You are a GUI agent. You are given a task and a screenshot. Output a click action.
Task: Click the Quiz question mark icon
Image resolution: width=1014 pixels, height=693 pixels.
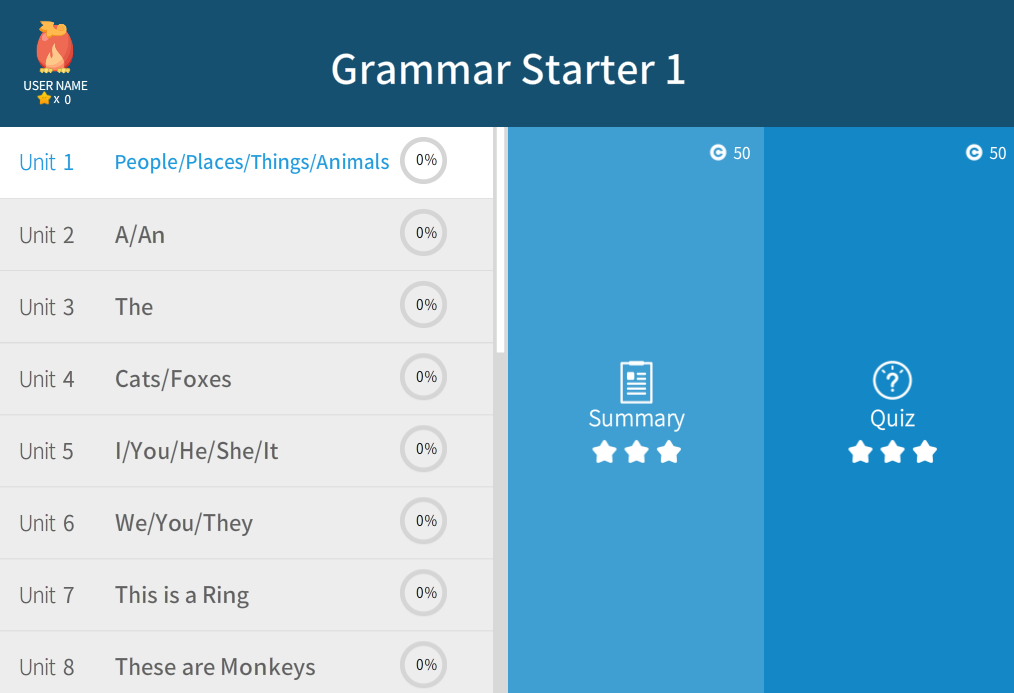click(x=892, y=381)
